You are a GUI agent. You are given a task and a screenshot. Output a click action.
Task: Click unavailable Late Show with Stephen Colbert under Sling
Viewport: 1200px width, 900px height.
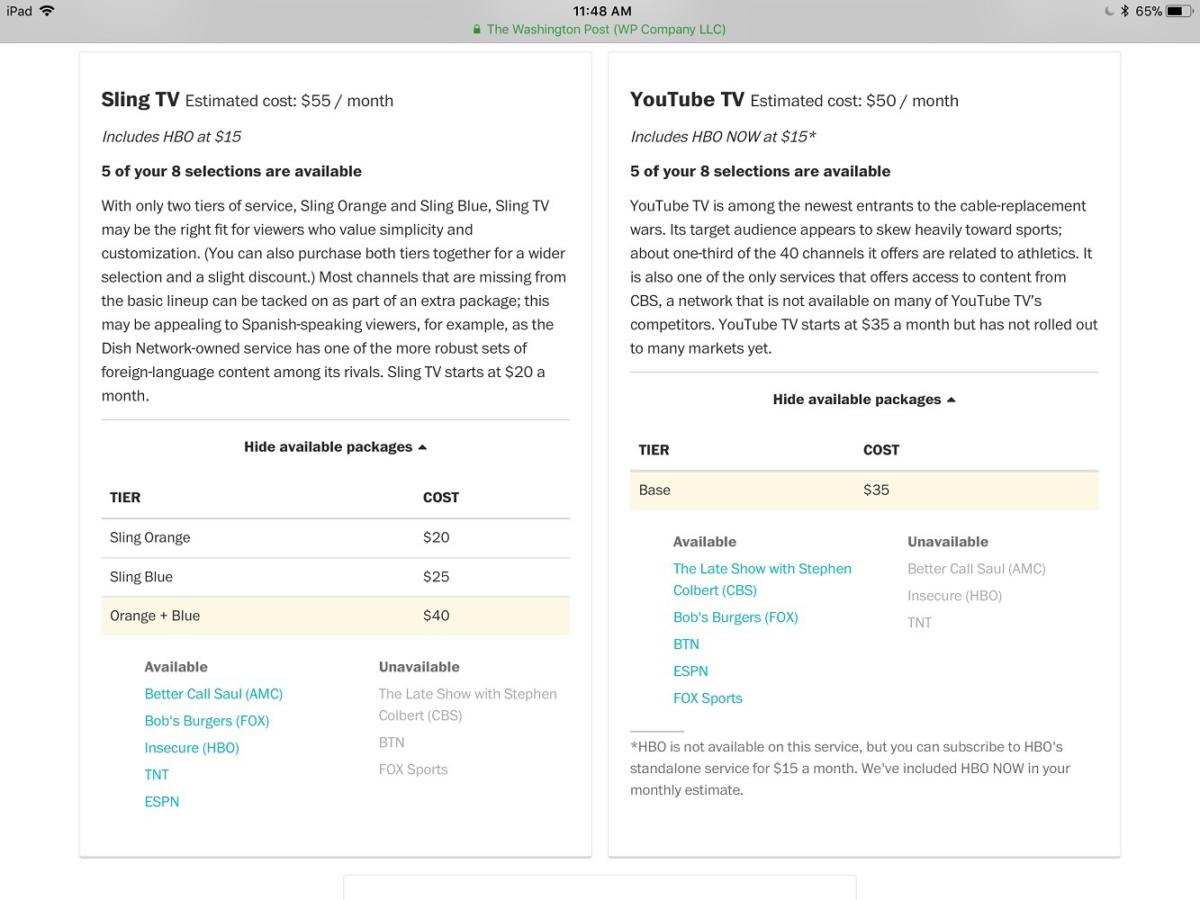point(467,704)
